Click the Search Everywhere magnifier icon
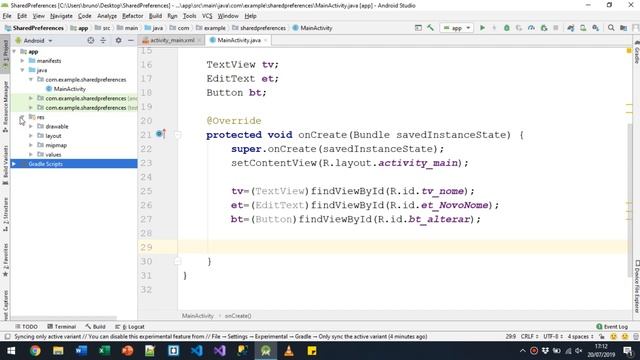The image size is (640, 360). (x=611, y=28)
